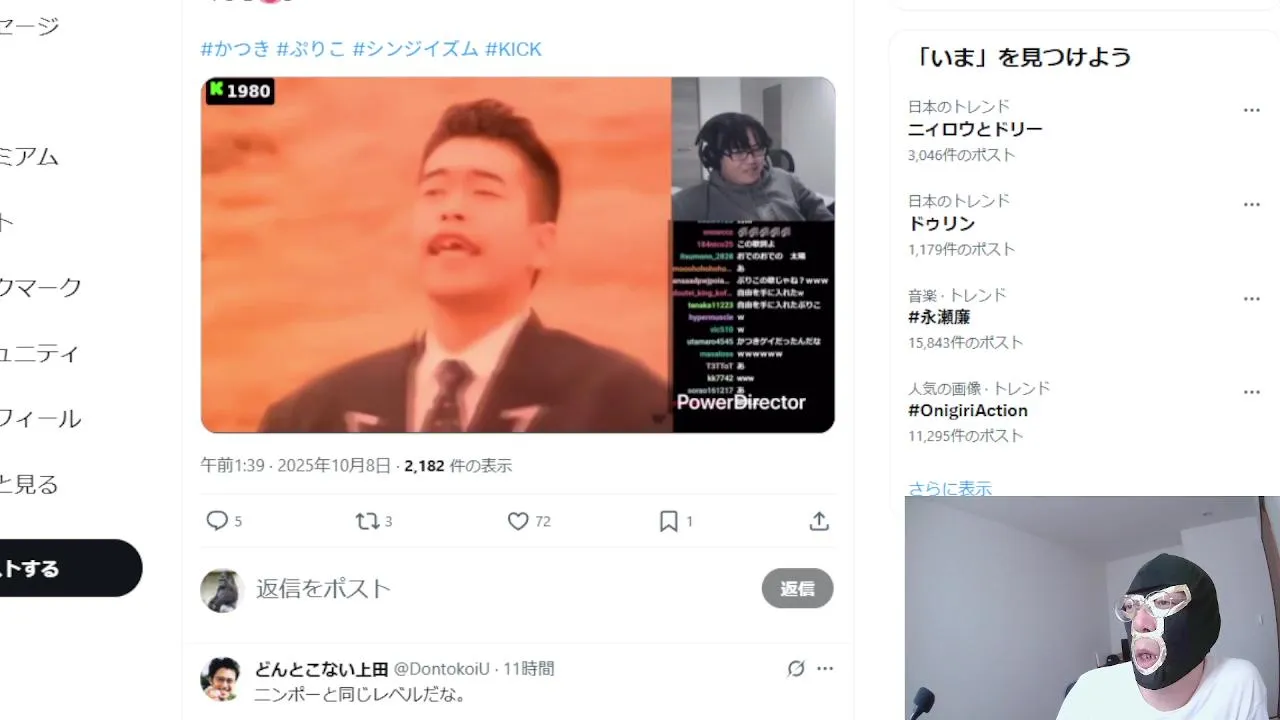The image size is (1280, 720).
Task: Open options menu for ニイロウとドリー trend
Action: pos(1252,110)
